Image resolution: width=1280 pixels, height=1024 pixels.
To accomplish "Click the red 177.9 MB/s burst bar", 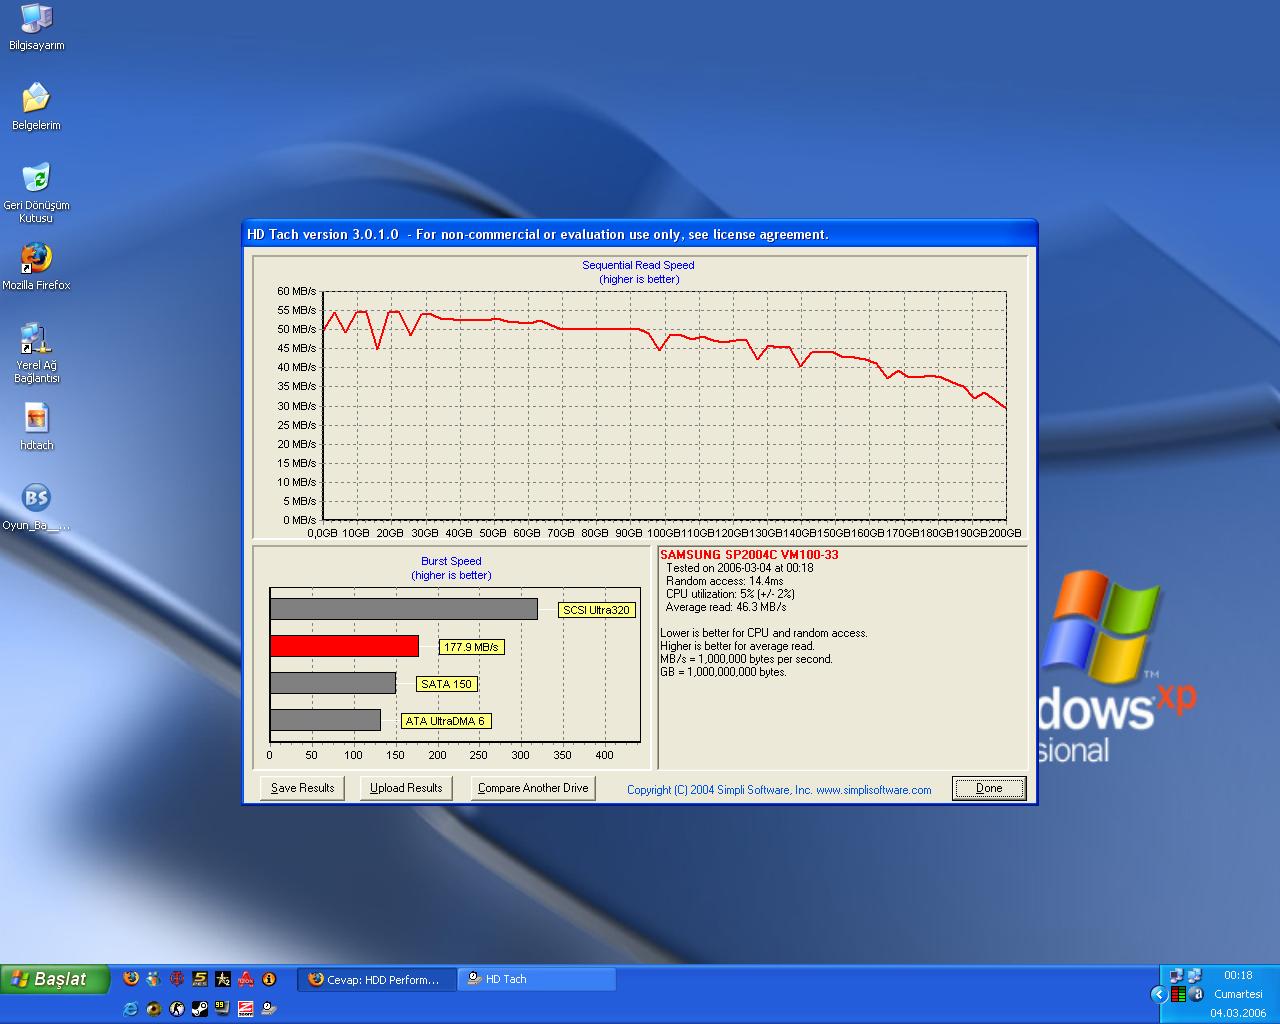I will 344,646.
